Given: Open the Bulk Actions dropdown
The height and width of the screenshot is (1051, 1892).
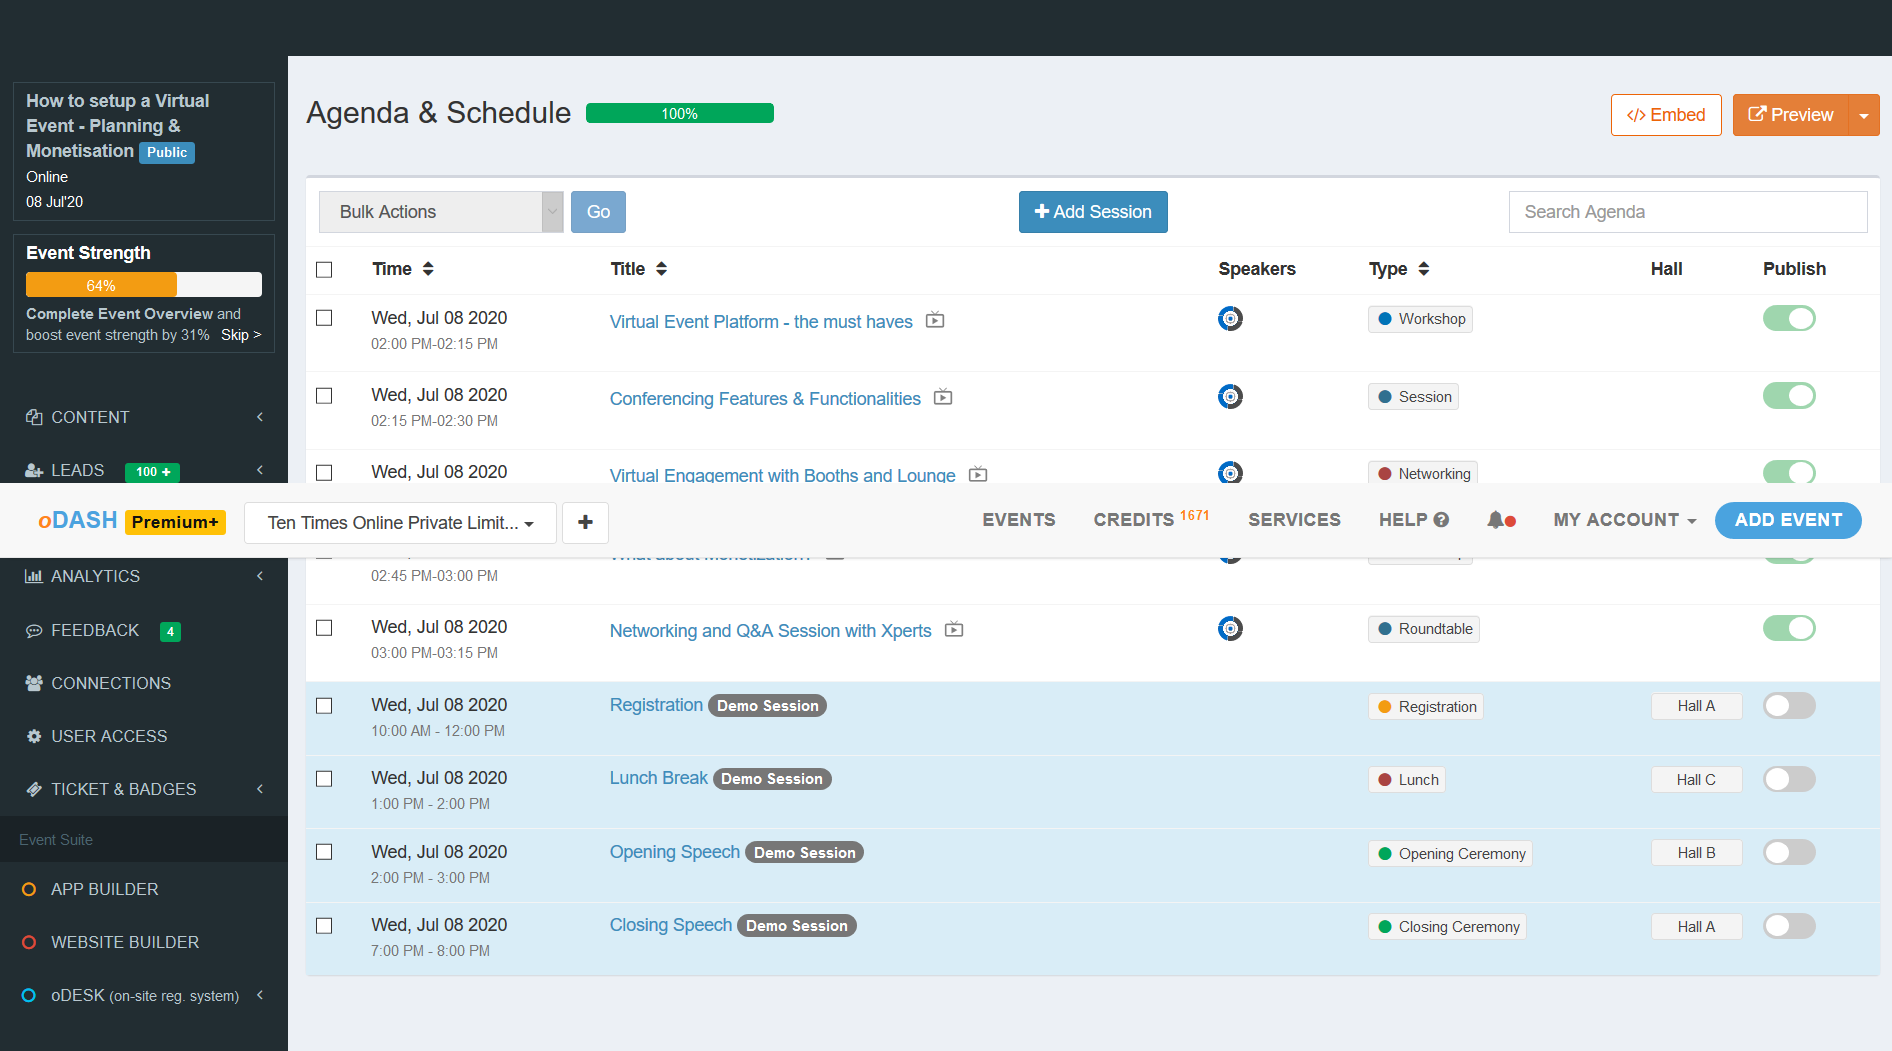Looking at the screenshot, I should [441, 212].
